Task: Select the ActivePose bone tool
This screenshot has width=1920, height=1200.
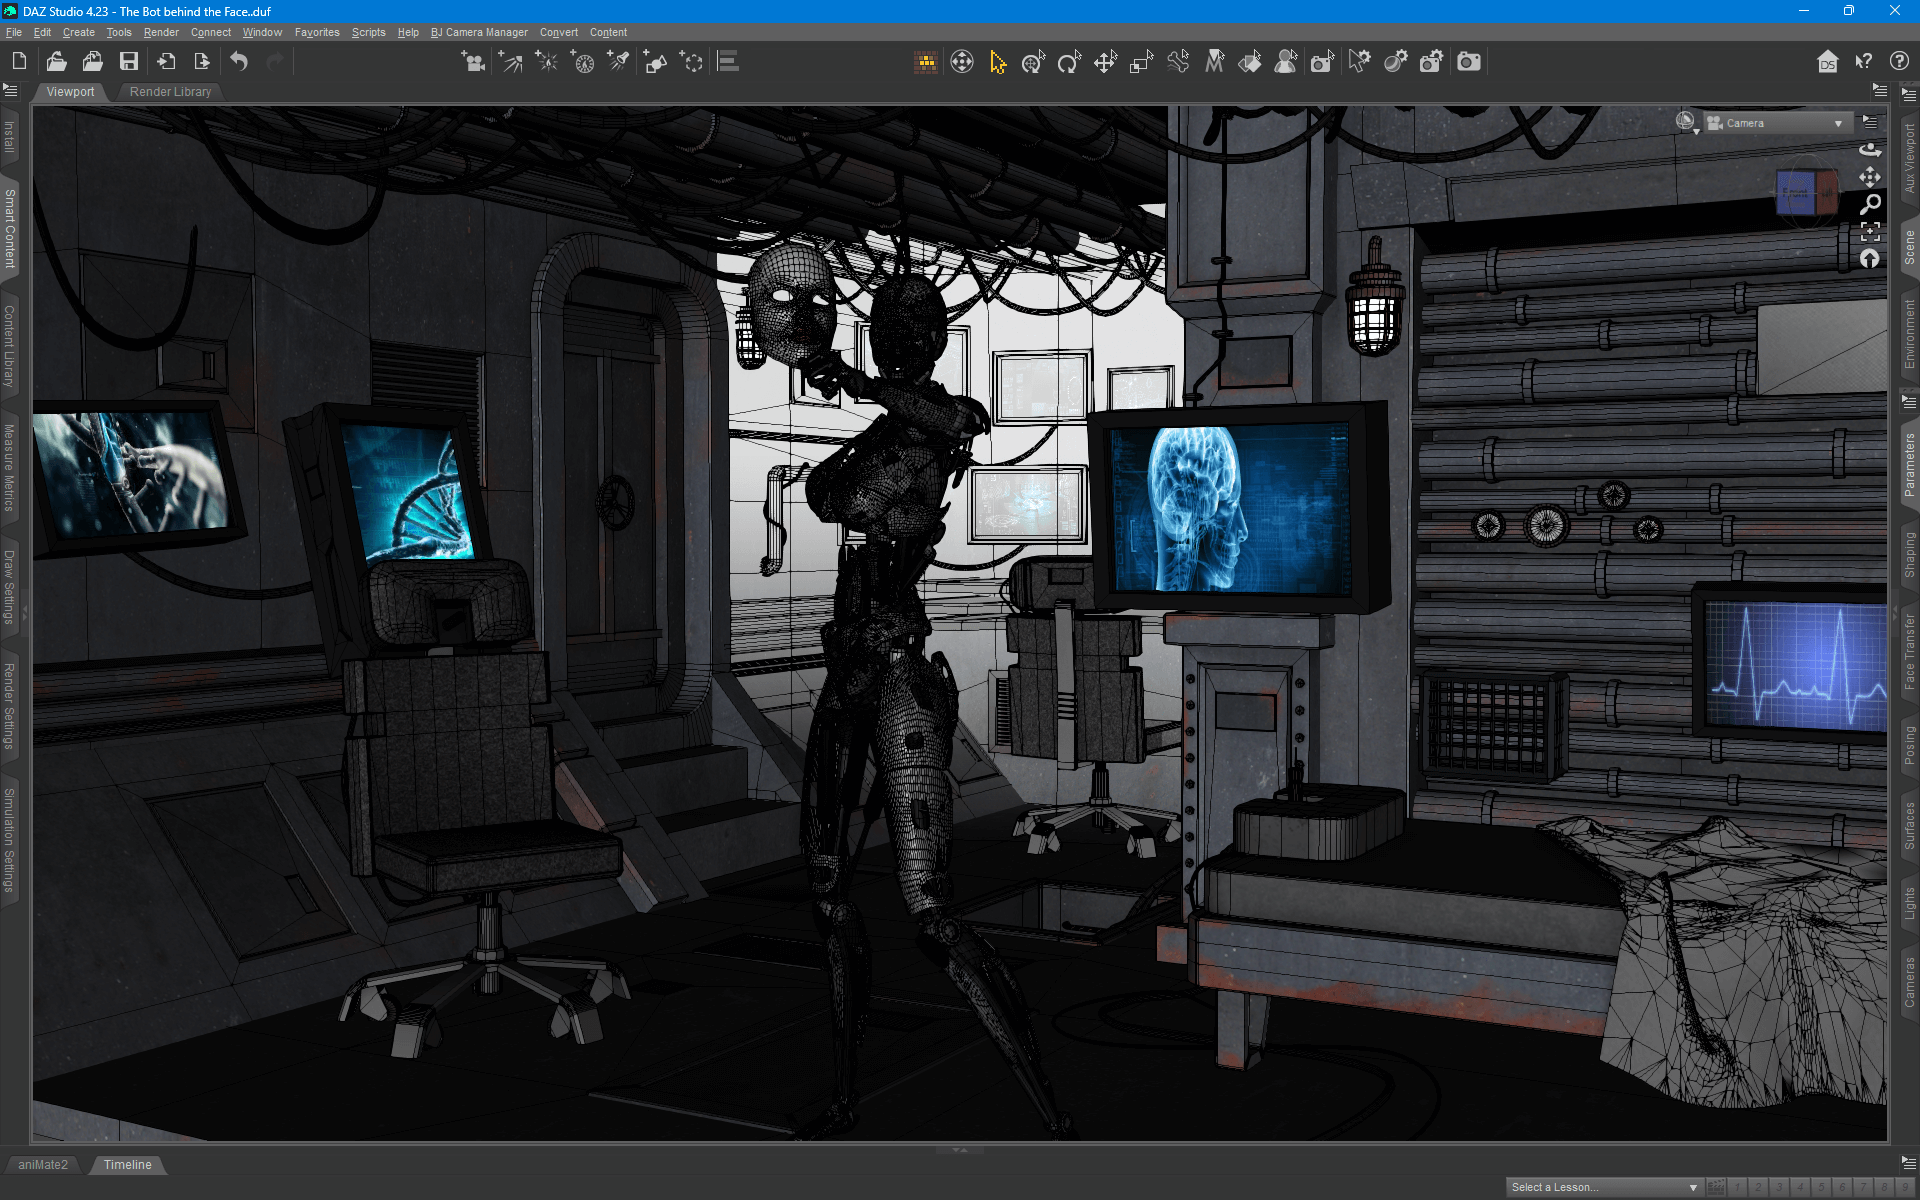Action: pos(1178,62)
